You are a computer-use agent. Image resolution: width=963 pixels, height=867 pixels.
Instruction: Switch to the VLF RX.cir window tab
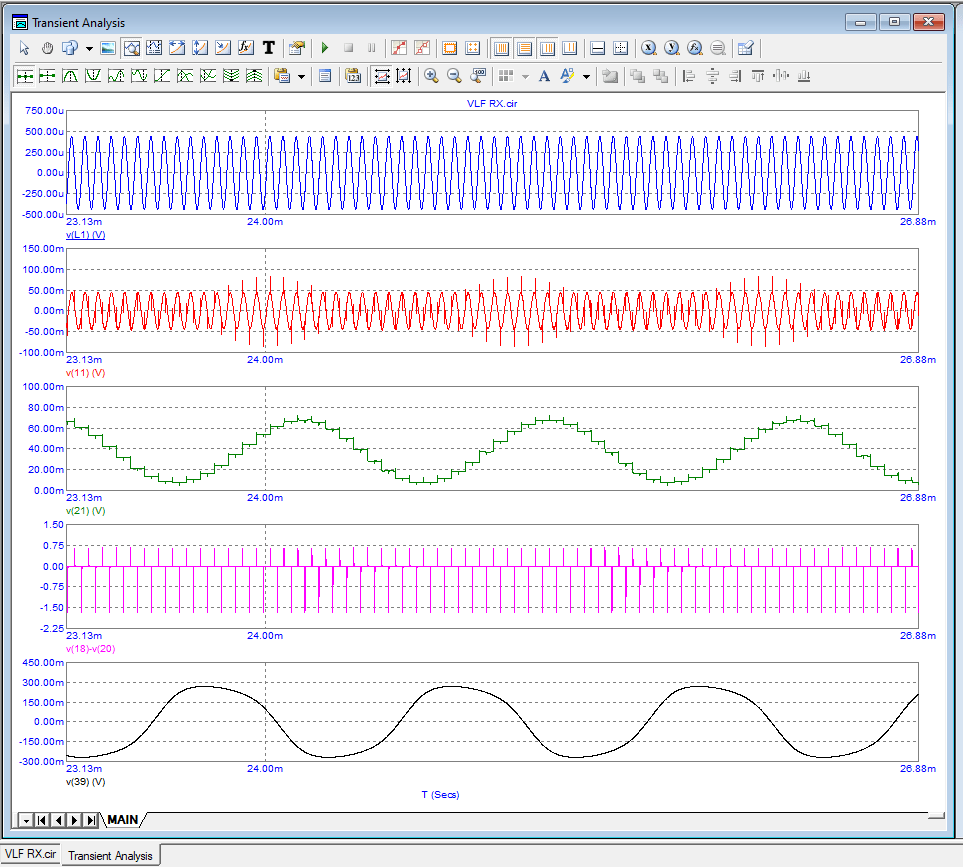tap(31, 854)
